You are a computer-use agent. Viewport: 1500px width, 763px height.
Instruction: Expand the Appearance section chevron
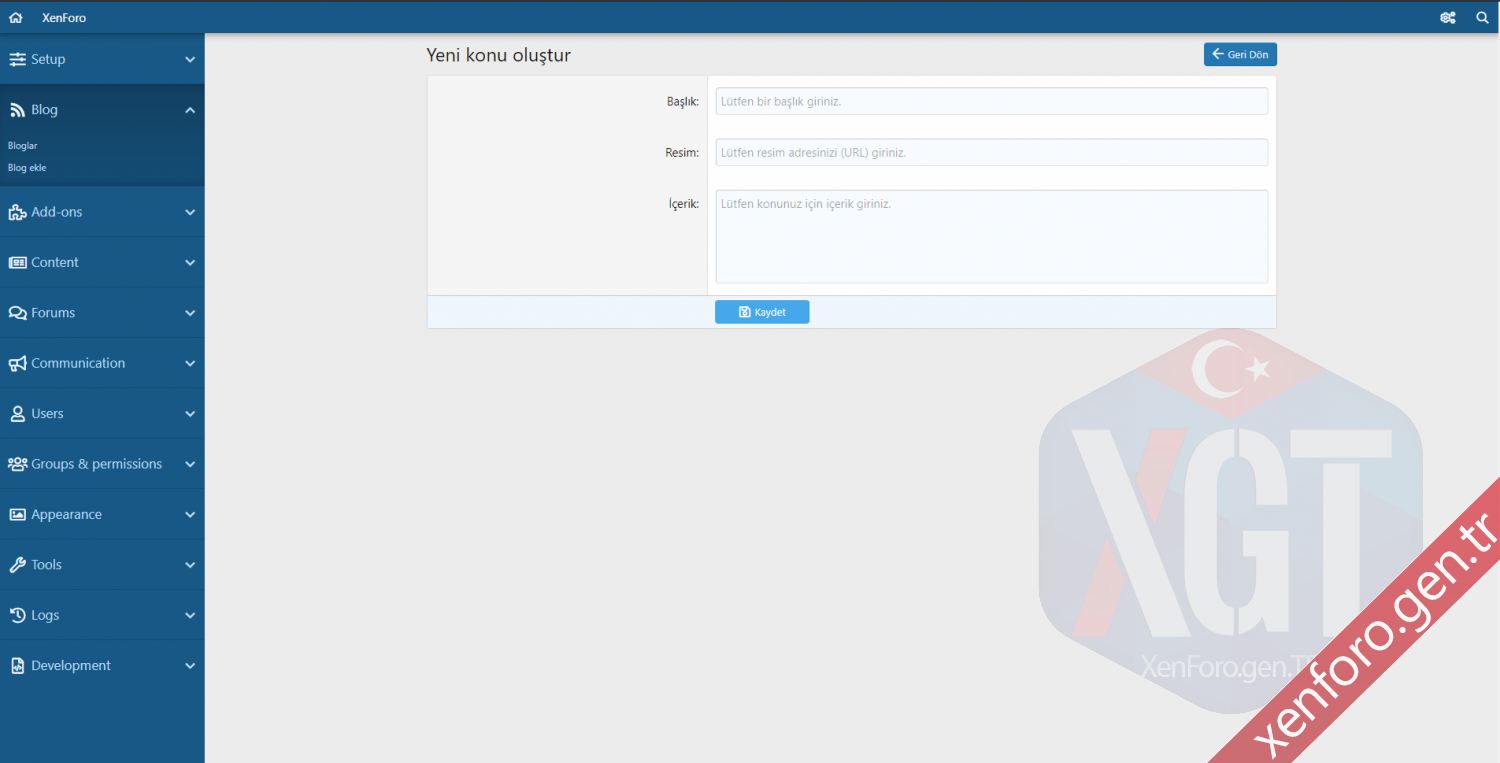coord(190,515)
